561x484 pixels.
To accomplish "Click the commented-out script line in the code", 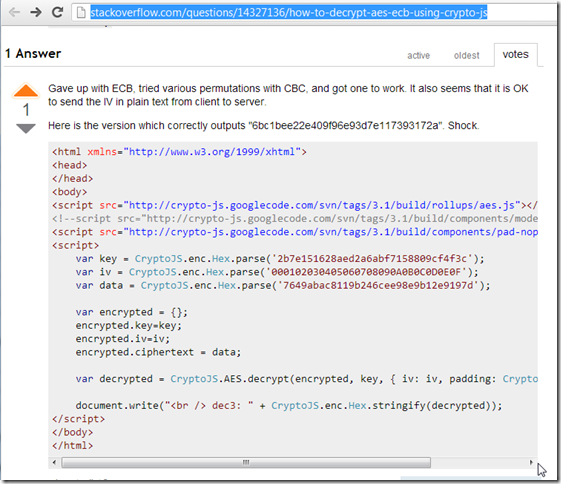I will [x=295, y=218].
